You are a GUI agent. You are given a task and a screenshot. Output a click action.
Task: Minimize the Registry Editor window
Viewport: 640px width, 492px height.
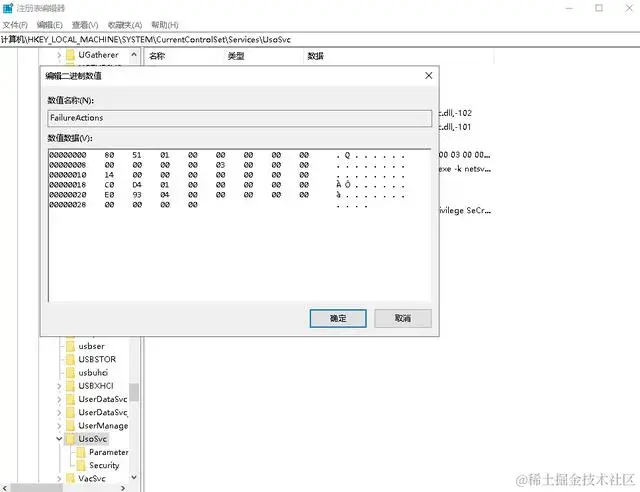569,8
